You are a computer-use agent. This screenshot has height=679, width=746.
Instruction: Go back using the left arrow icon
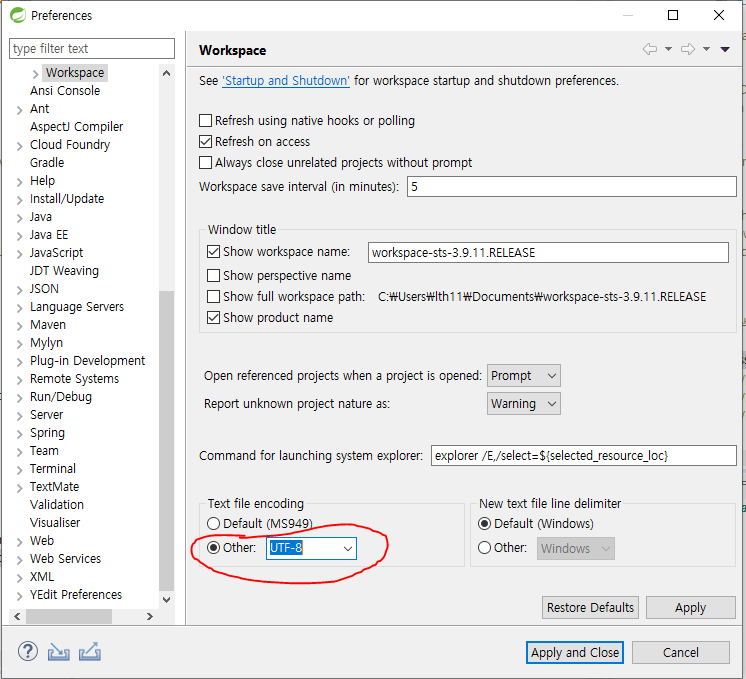pyautogui.click(x=650, y=49)
